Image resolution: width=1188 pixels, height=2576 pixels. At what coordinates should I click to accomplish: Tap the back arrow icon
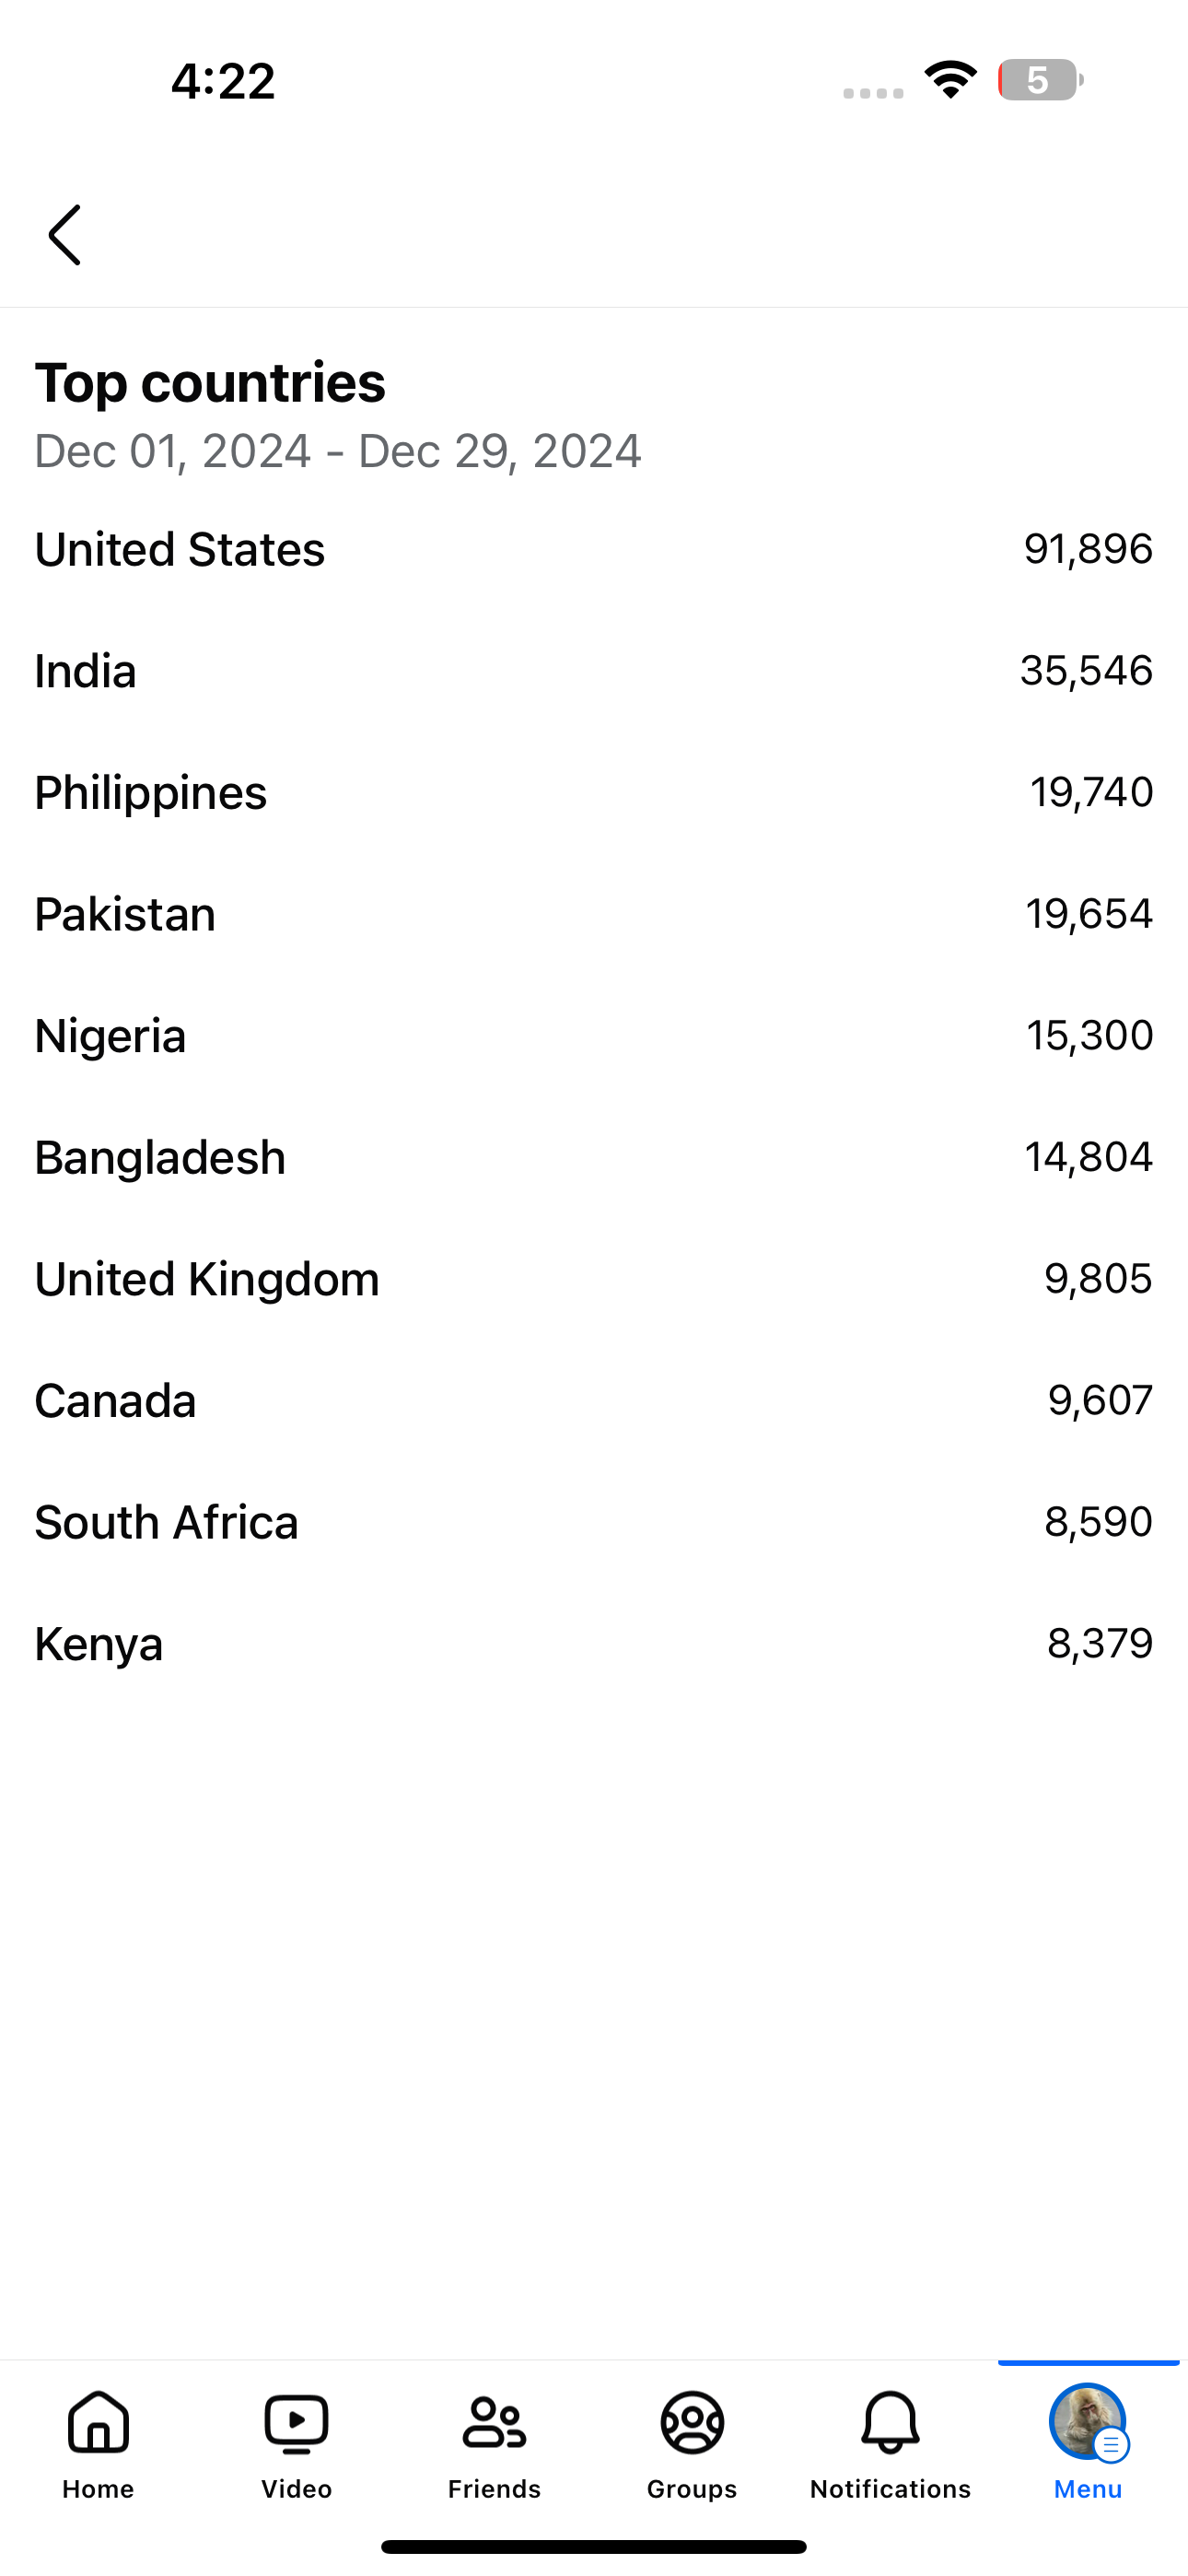coord(65,235)
